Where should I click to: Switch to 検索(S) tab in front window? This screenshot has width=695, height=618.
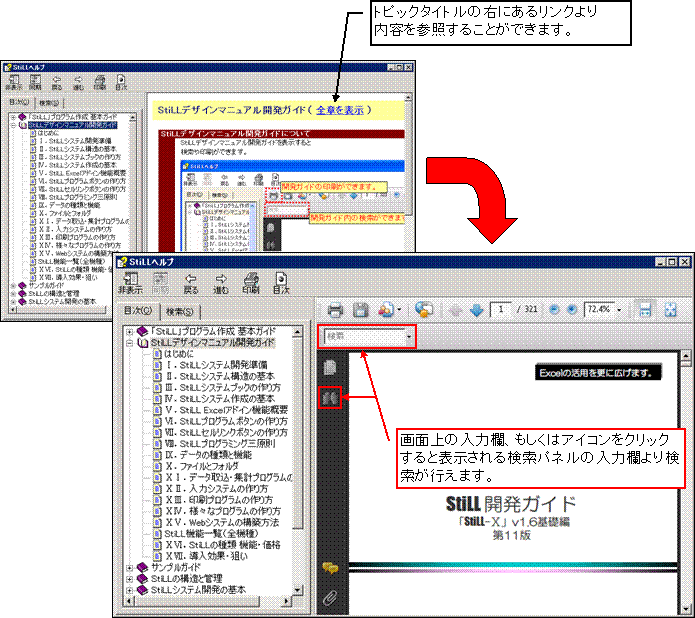(180, 312)
